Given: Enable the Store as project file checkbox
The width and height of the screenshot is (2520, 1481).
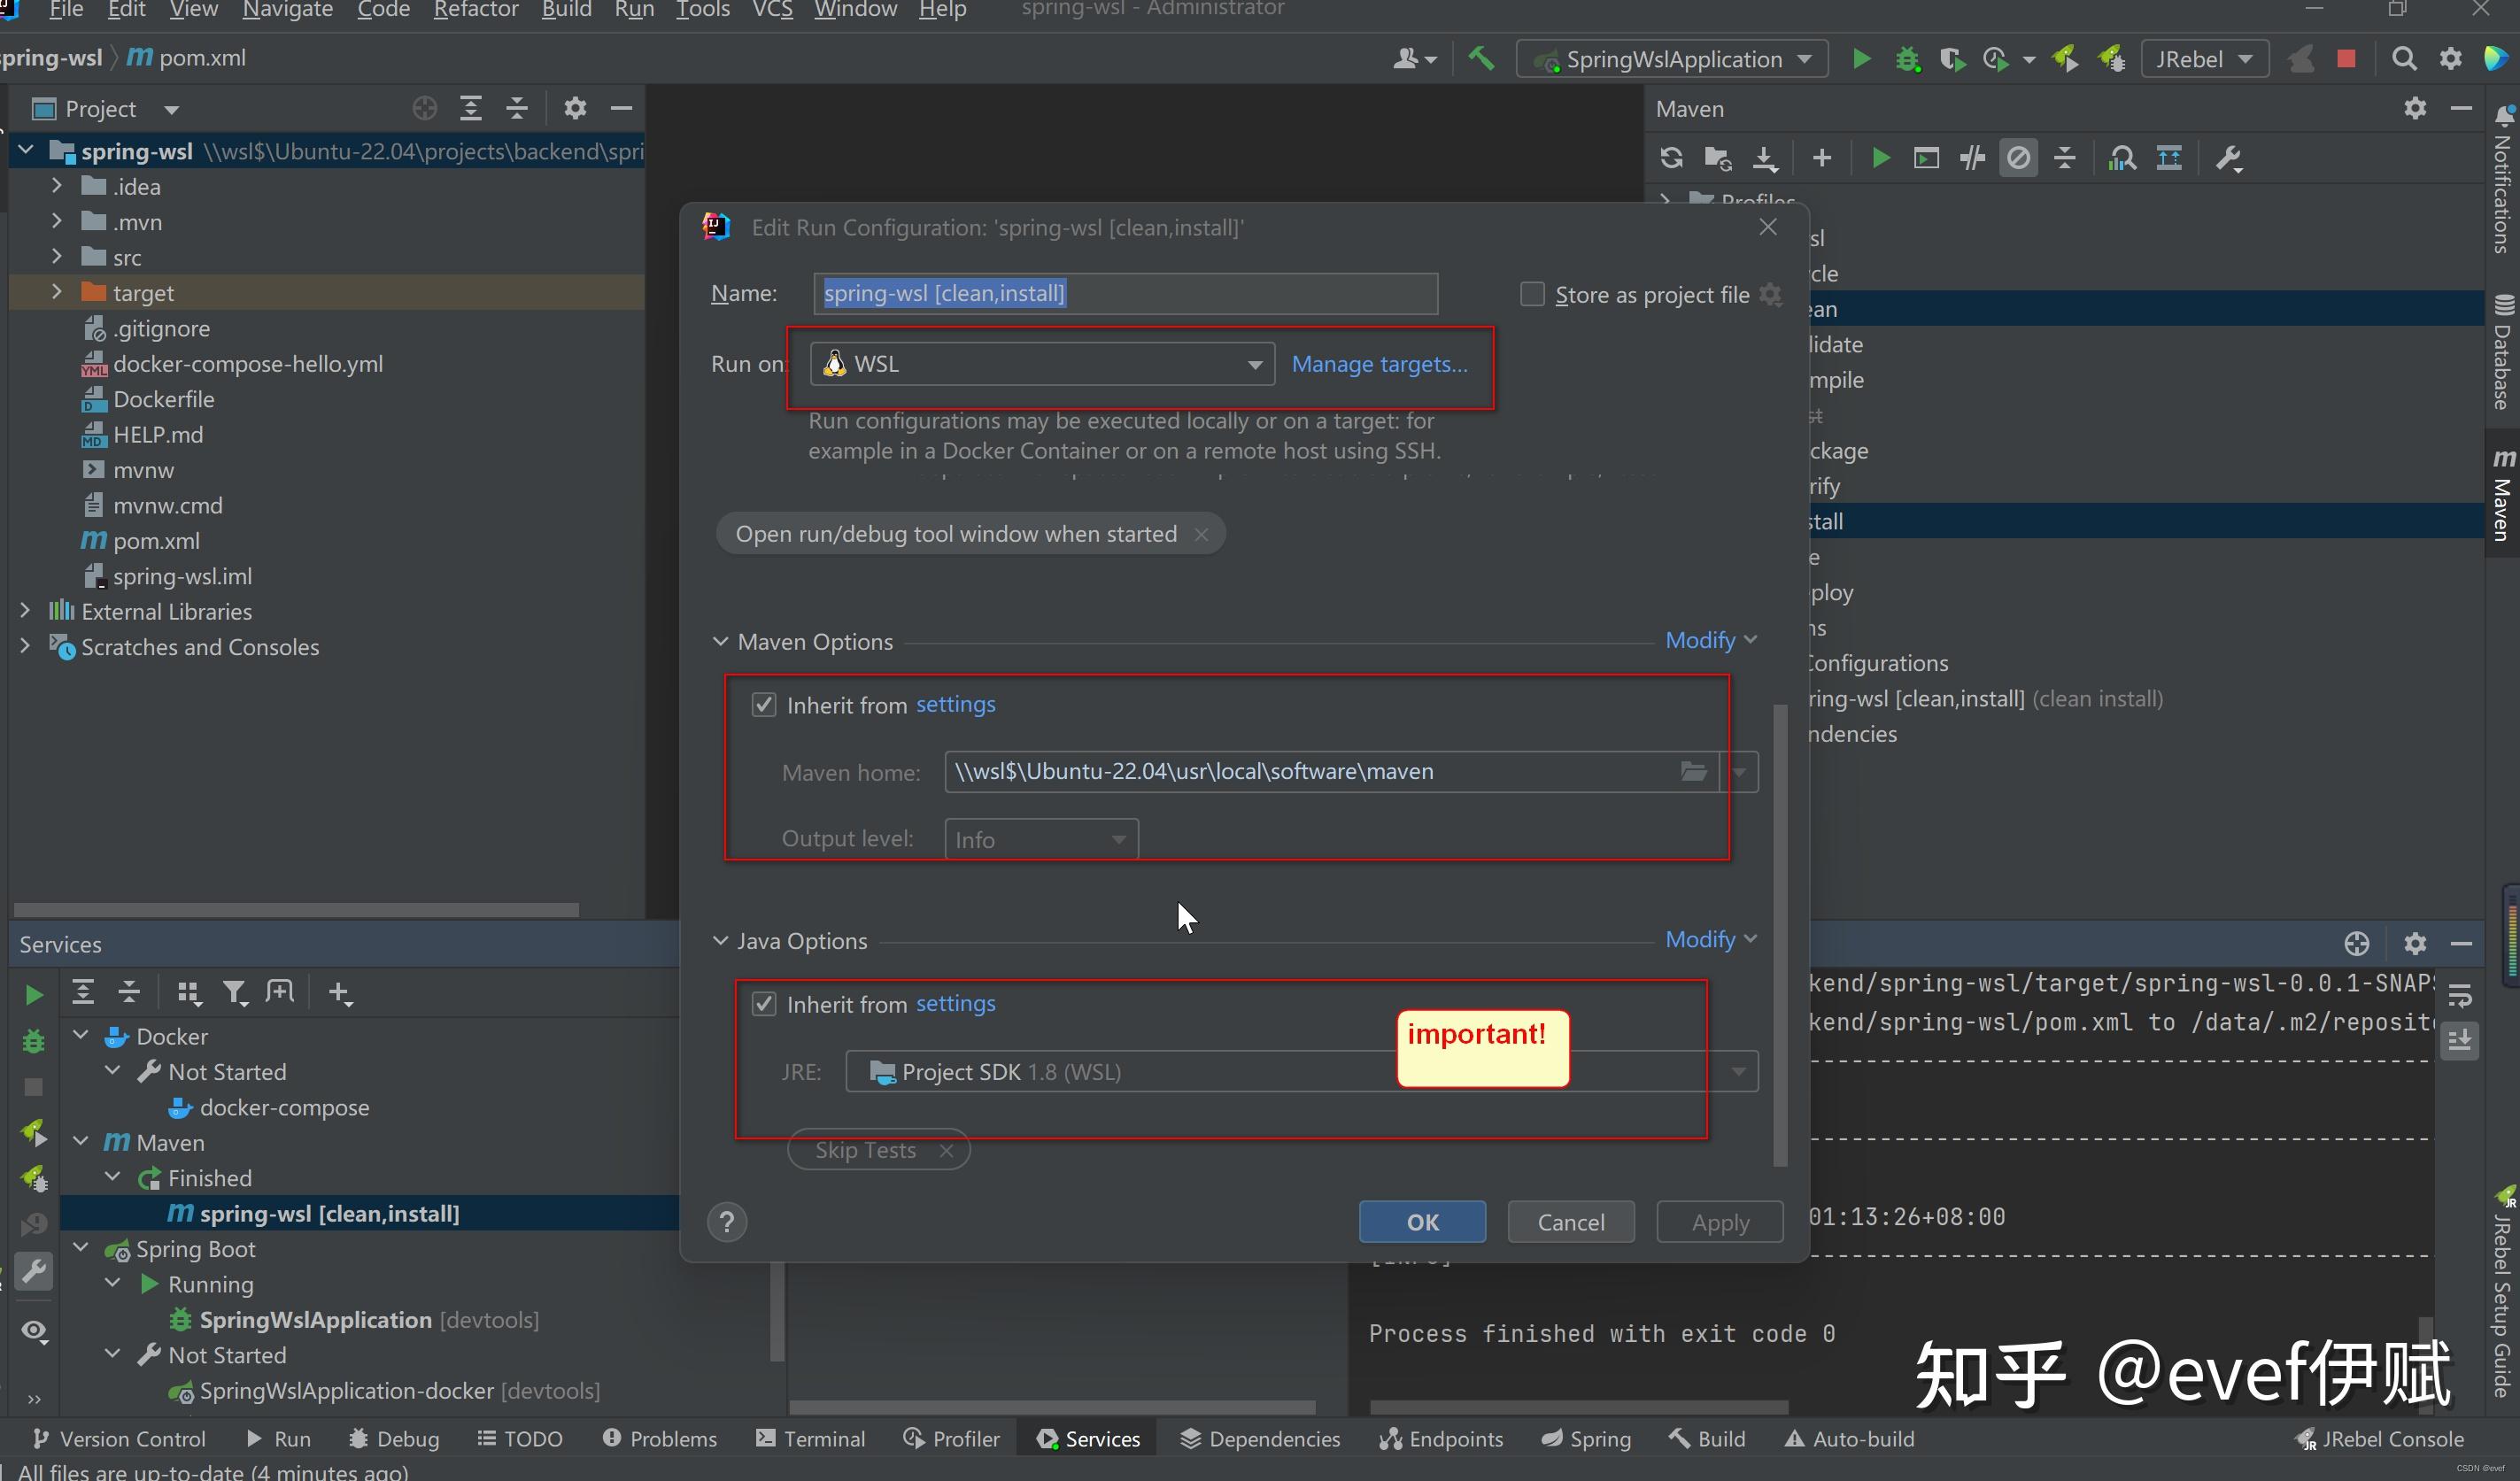Looking at the screenshot, I should tap(1532, 293).
